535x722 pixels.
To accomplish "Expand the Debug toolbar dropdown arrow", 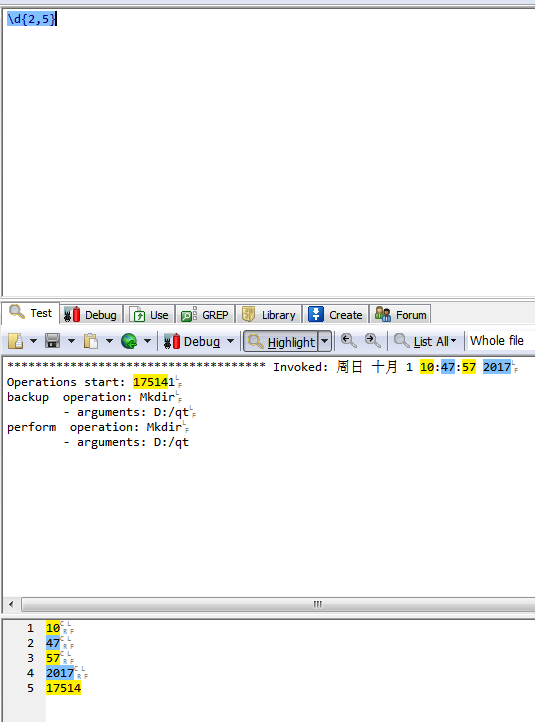I will click(231, 341).
